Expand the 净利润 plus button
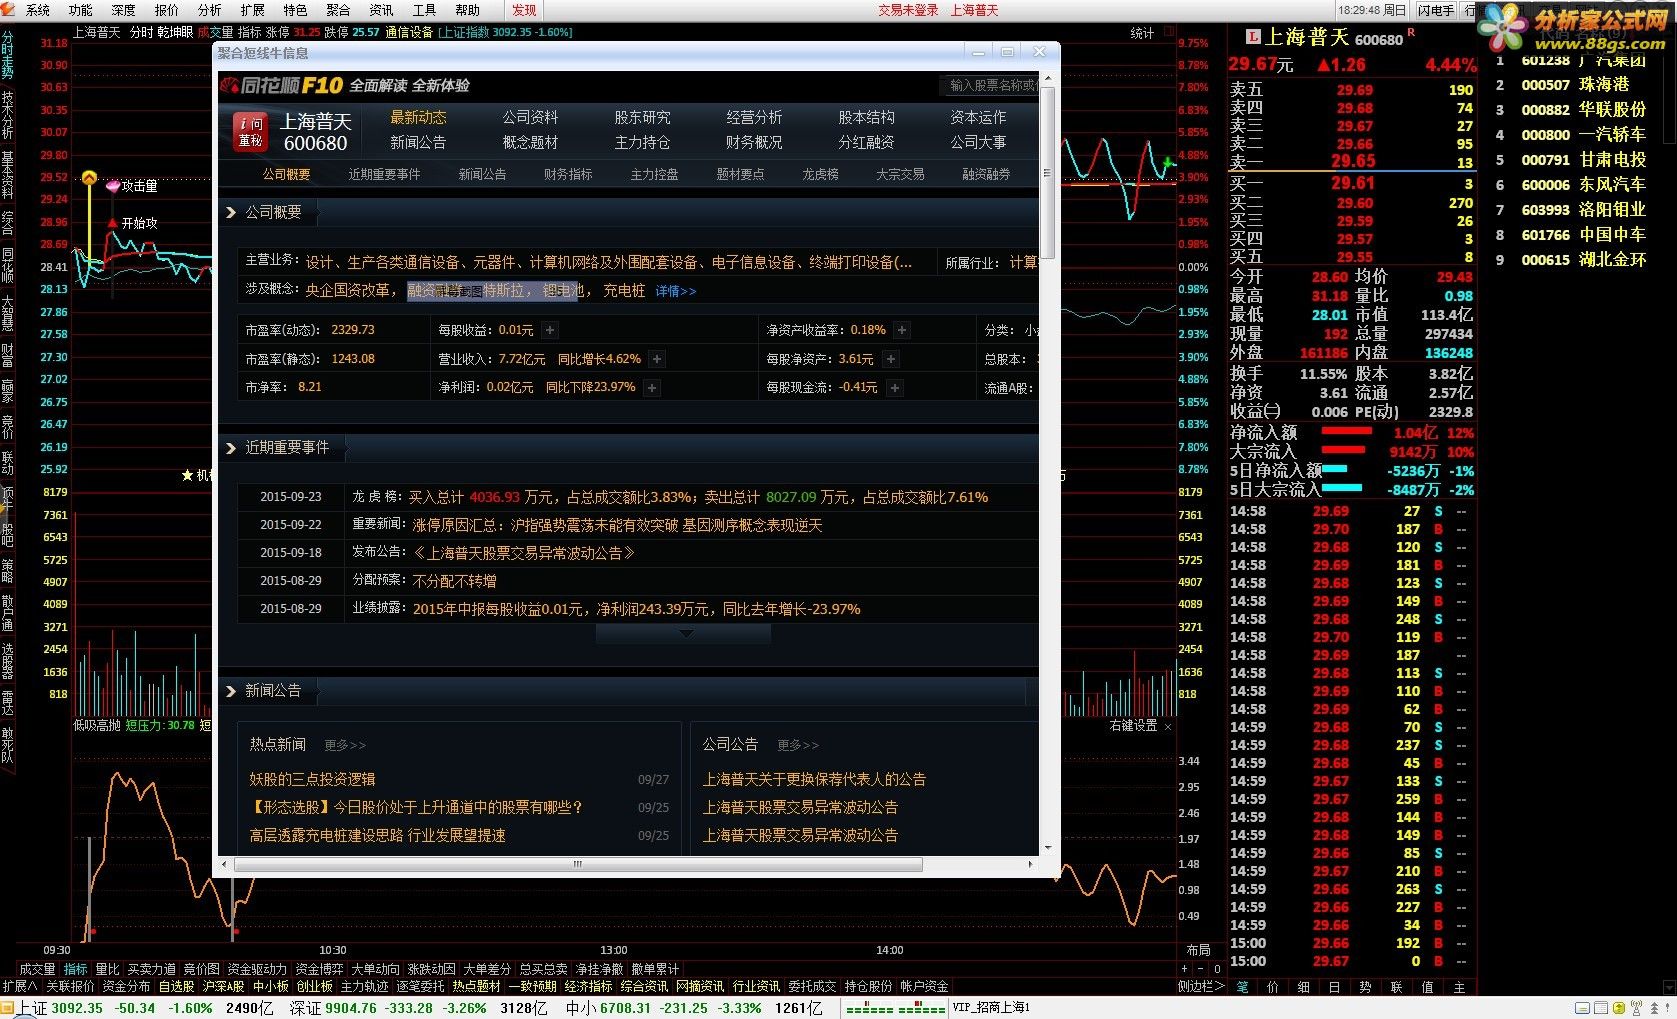This screenshot has height=1019, width=1677. 651,388
